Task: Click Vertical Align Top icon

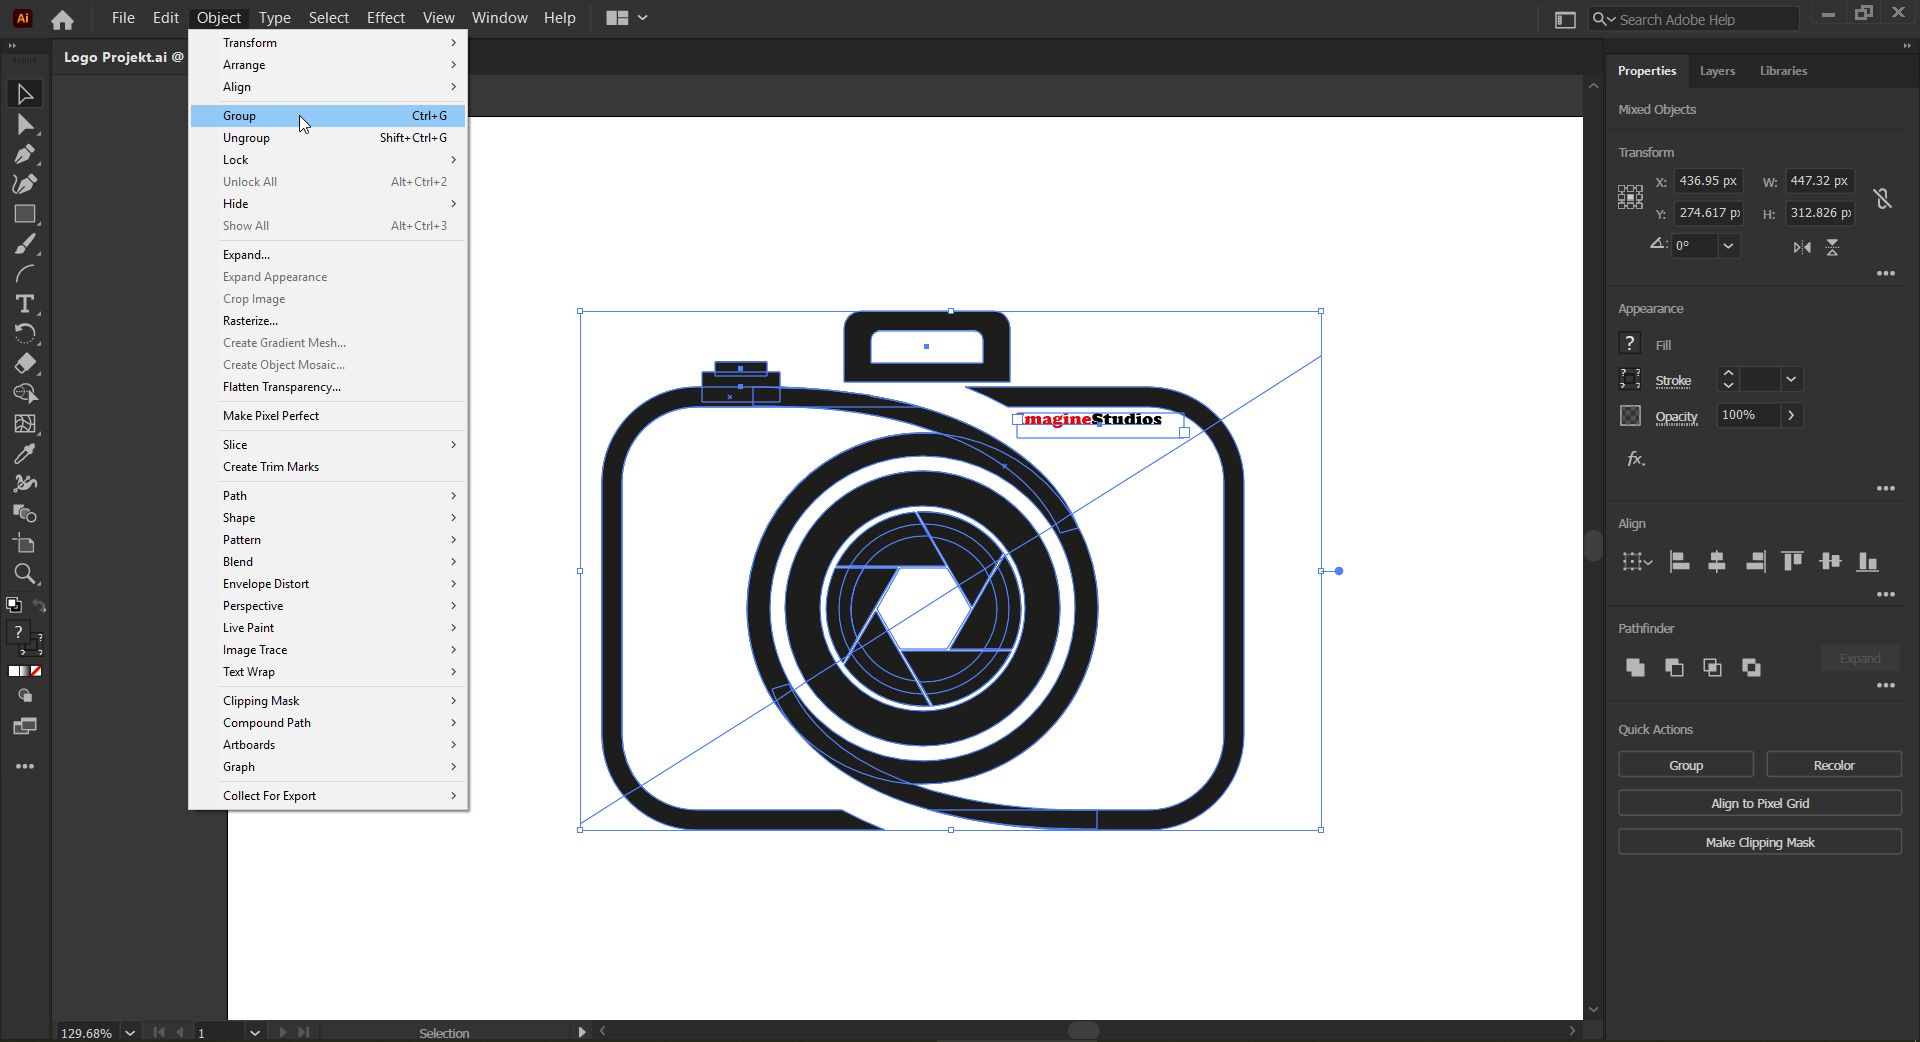Action: (1792, 562)
